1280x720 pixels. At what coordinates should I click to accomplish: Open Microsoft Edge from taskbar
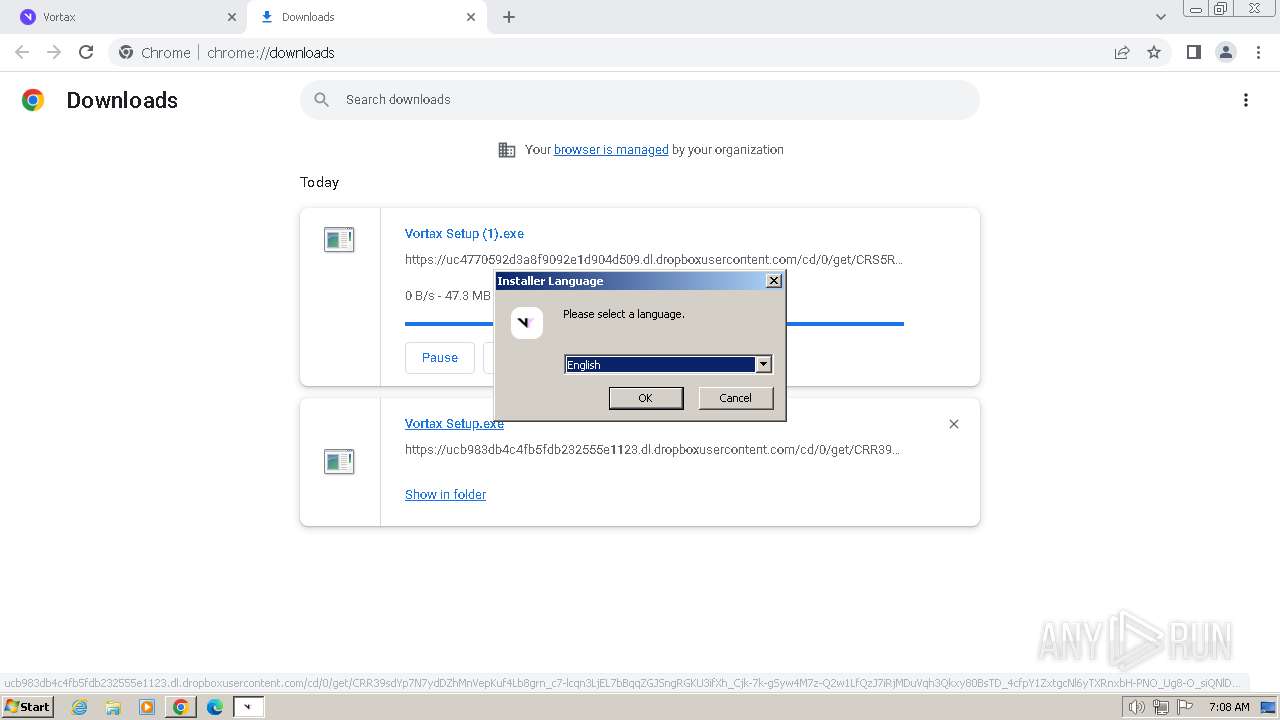point(215,707)
